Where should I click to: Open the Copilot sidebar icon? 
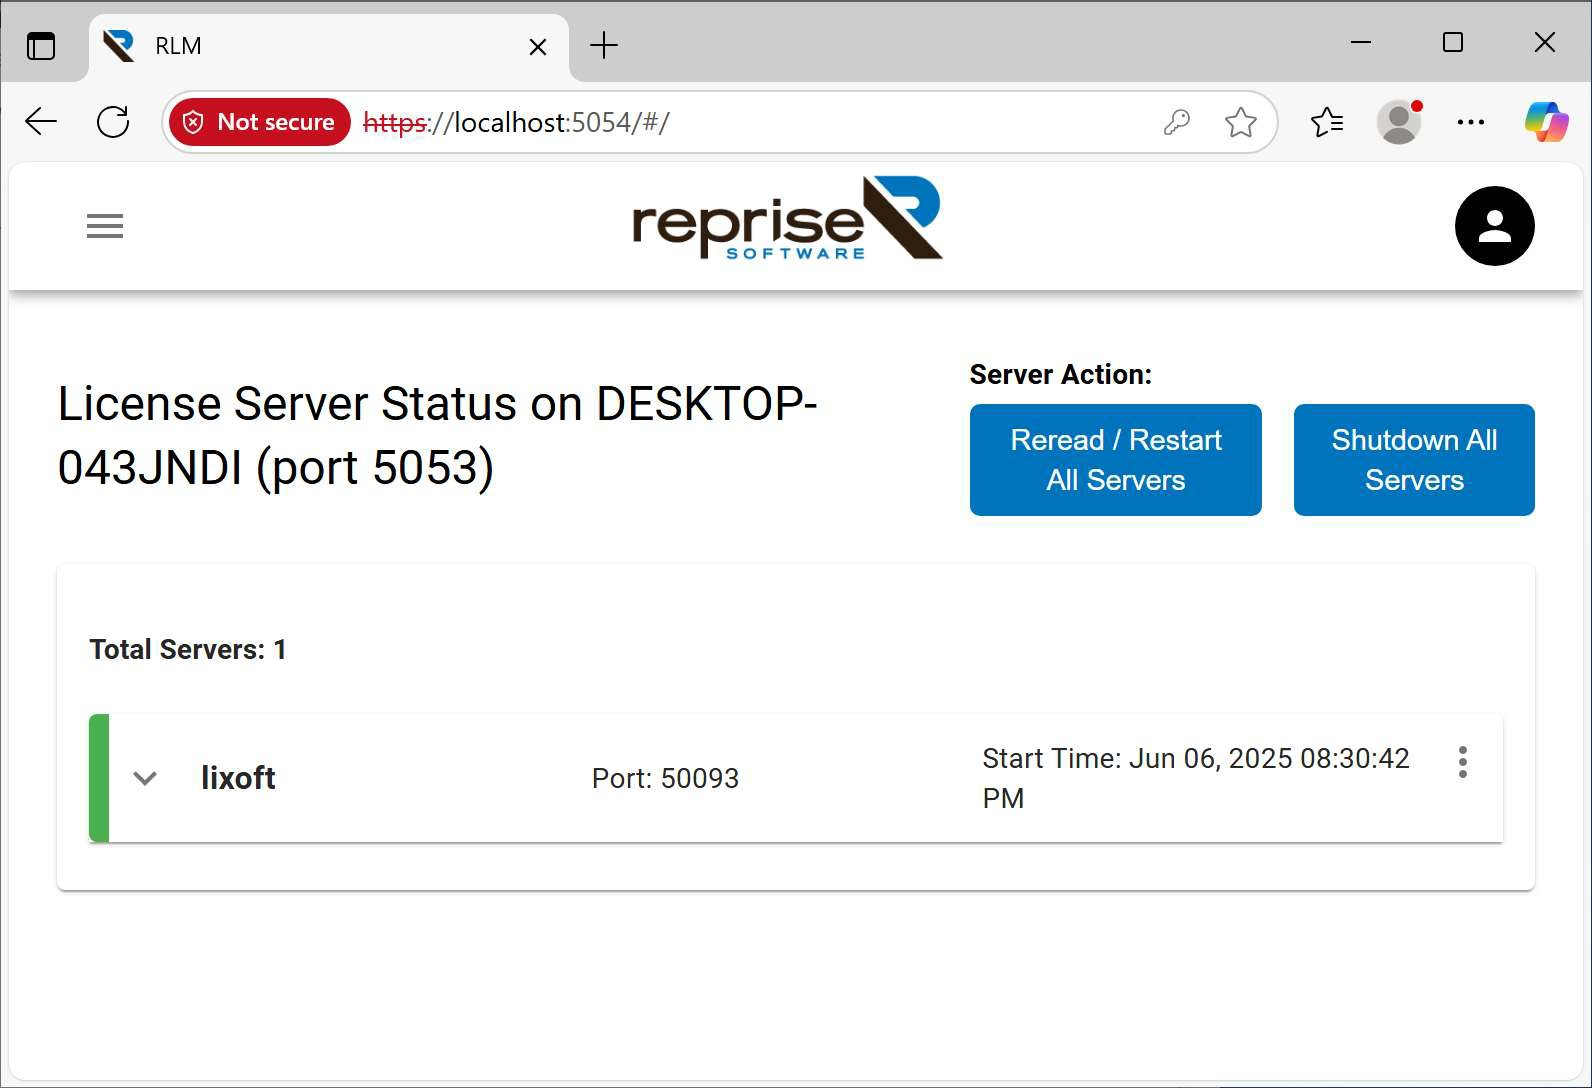(1546, 122)
